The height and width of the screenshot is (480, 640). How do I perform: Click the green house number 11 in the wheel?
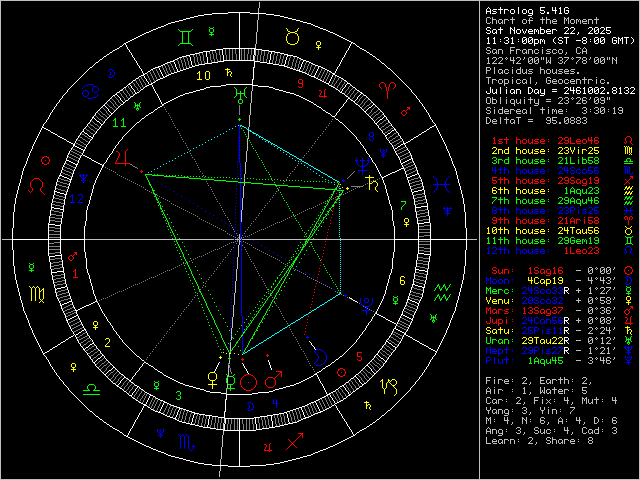[119, 123]
